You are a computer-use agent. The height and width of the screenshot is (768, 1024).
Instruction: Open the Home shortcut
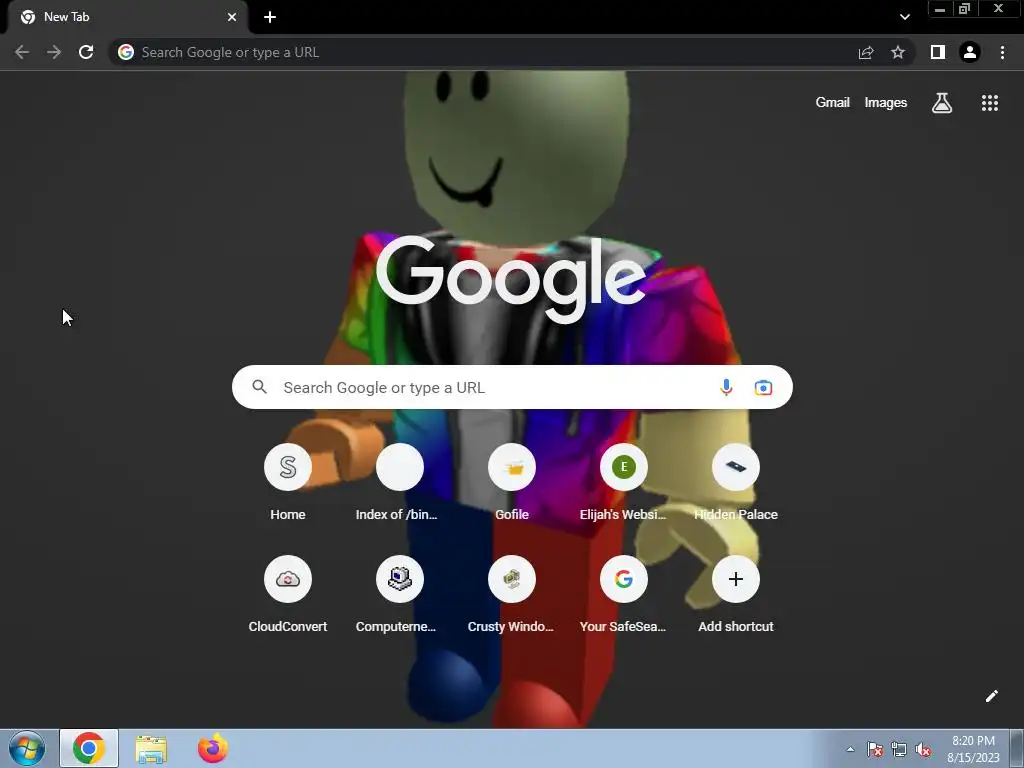(x=288, y=483)
